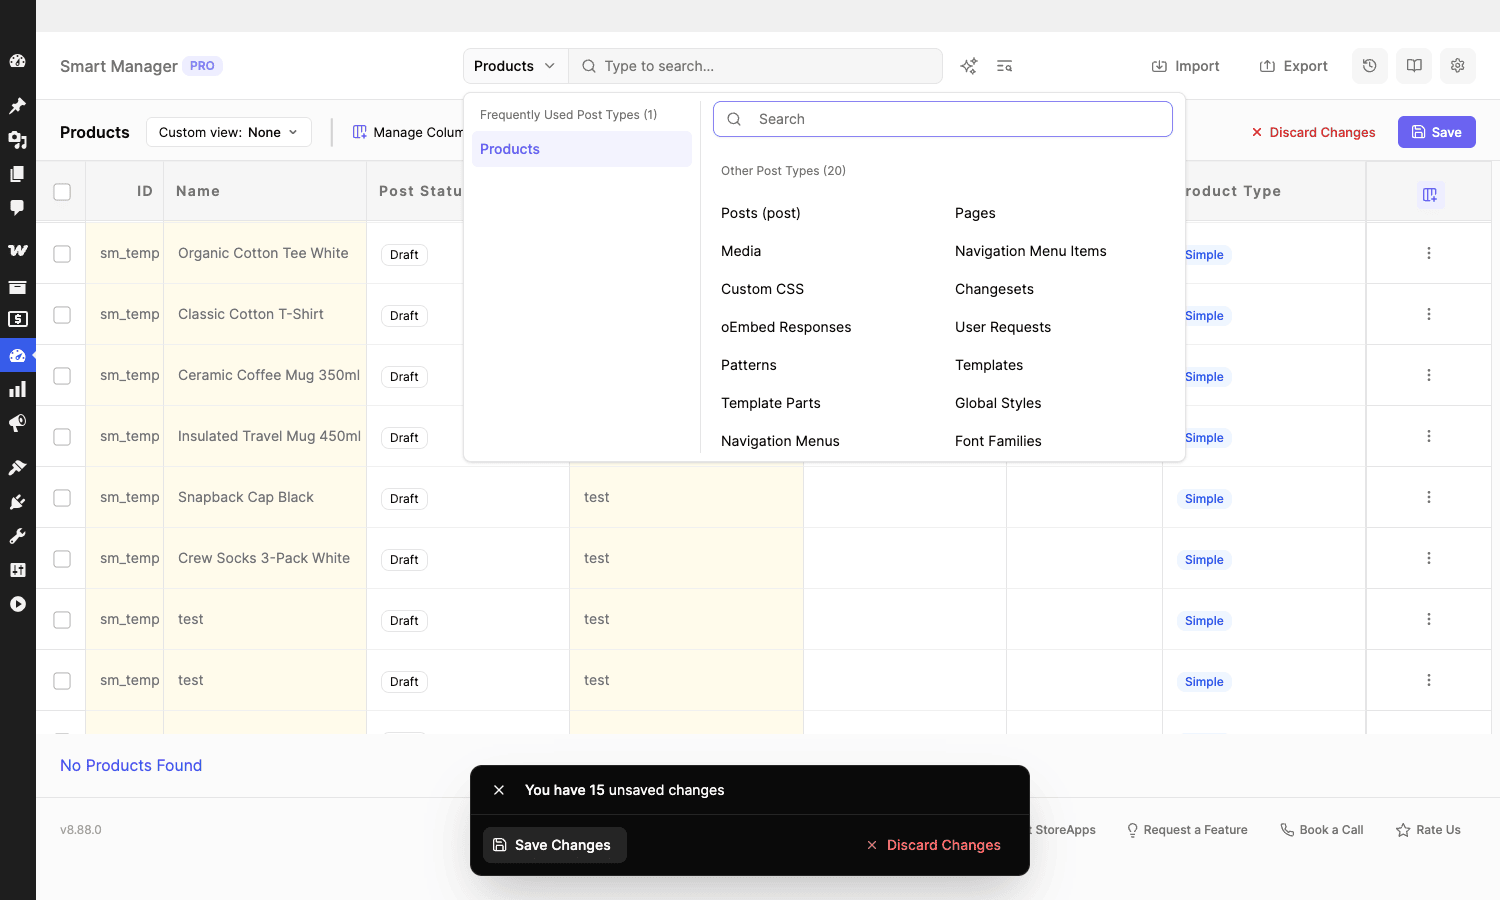Choose User Requests post type
1500x900 pixels.
1003,327
